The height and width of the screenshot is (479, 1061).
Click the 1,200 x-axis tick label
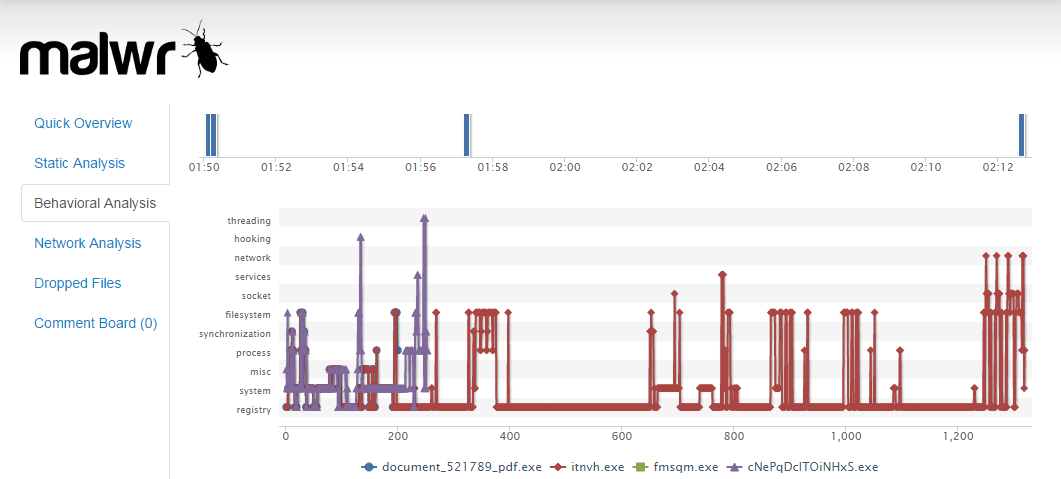click(957, 438)
